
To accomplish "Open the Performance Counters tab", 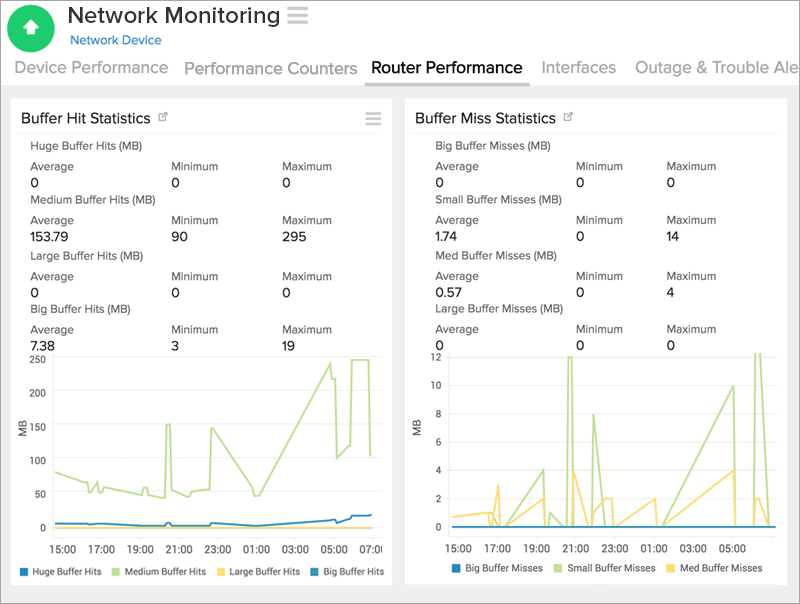I will pyautogui.click(x=270, y=68).
